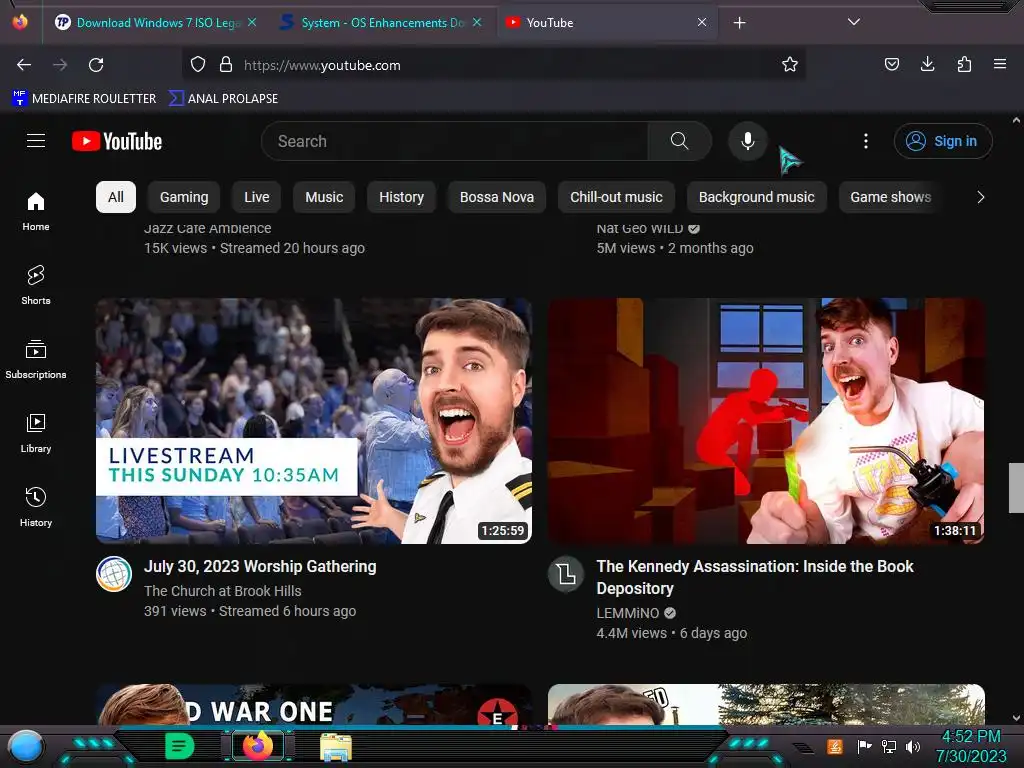Viewport: 1024px width, 768px height.
Task: Select the Gaming filter chip
Action: click(x=184, y=197)
